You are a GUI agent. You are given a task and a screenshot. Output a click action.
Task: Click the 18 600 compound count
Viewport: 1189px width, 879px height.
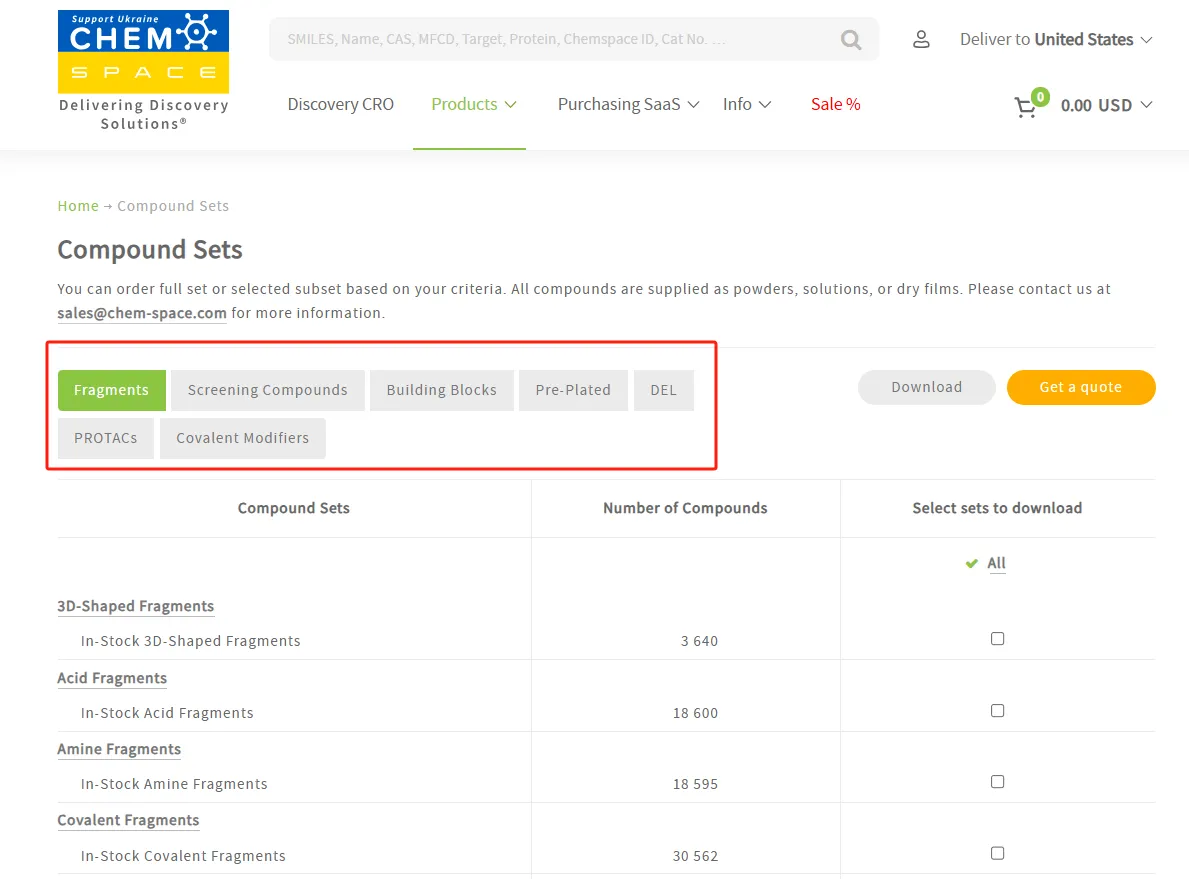pos(695,714)
